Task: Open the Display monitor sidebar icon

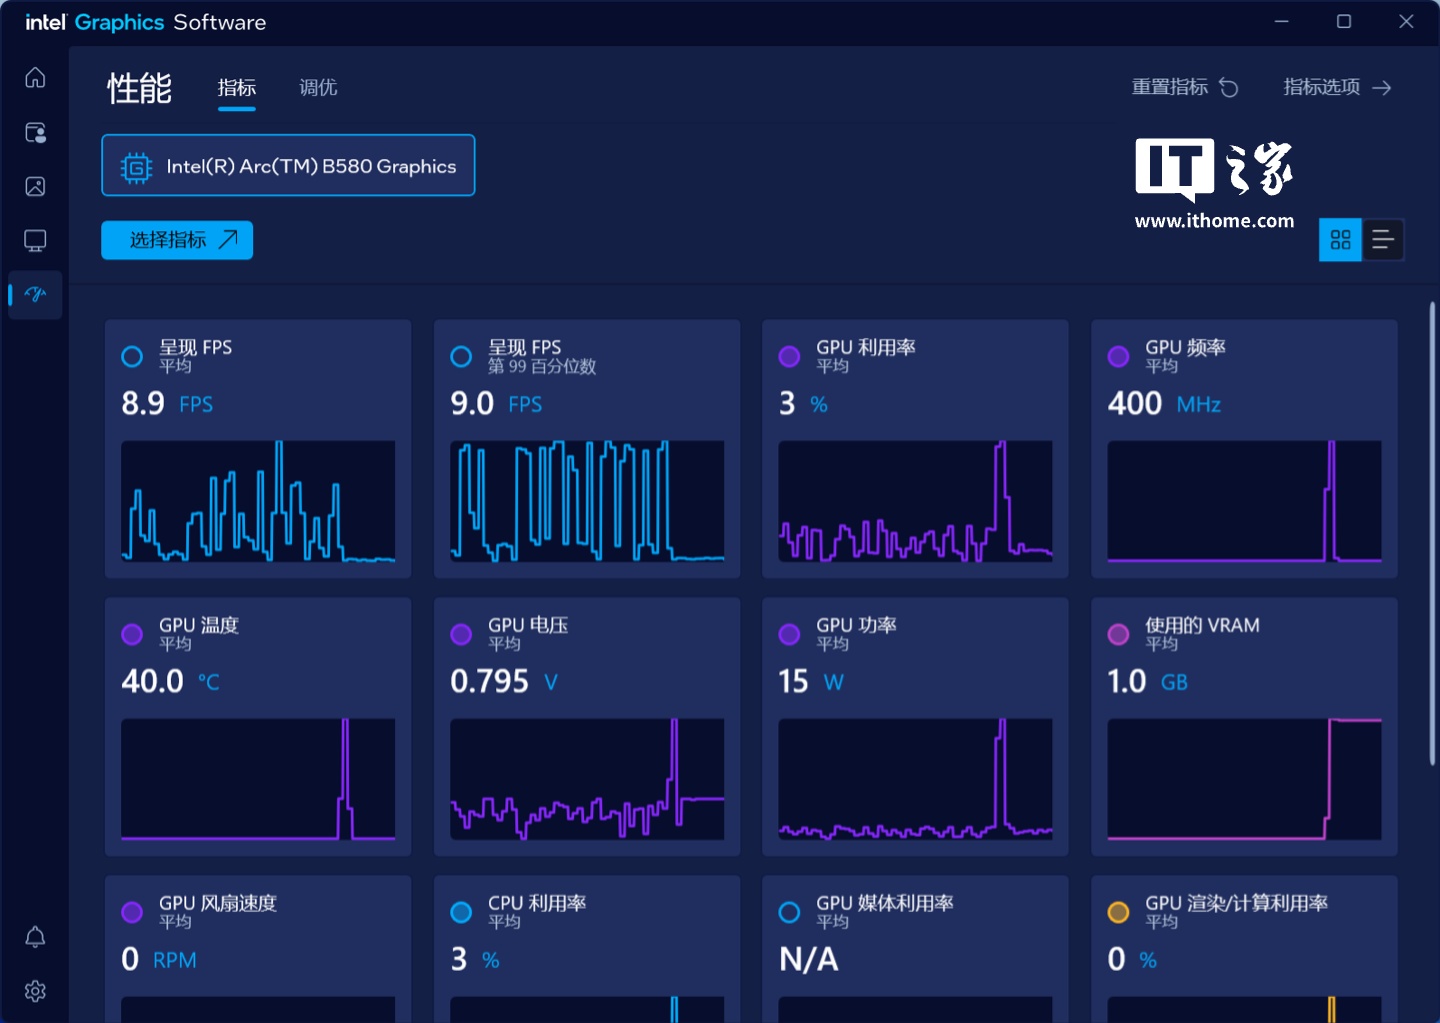Action: [35, 241]
